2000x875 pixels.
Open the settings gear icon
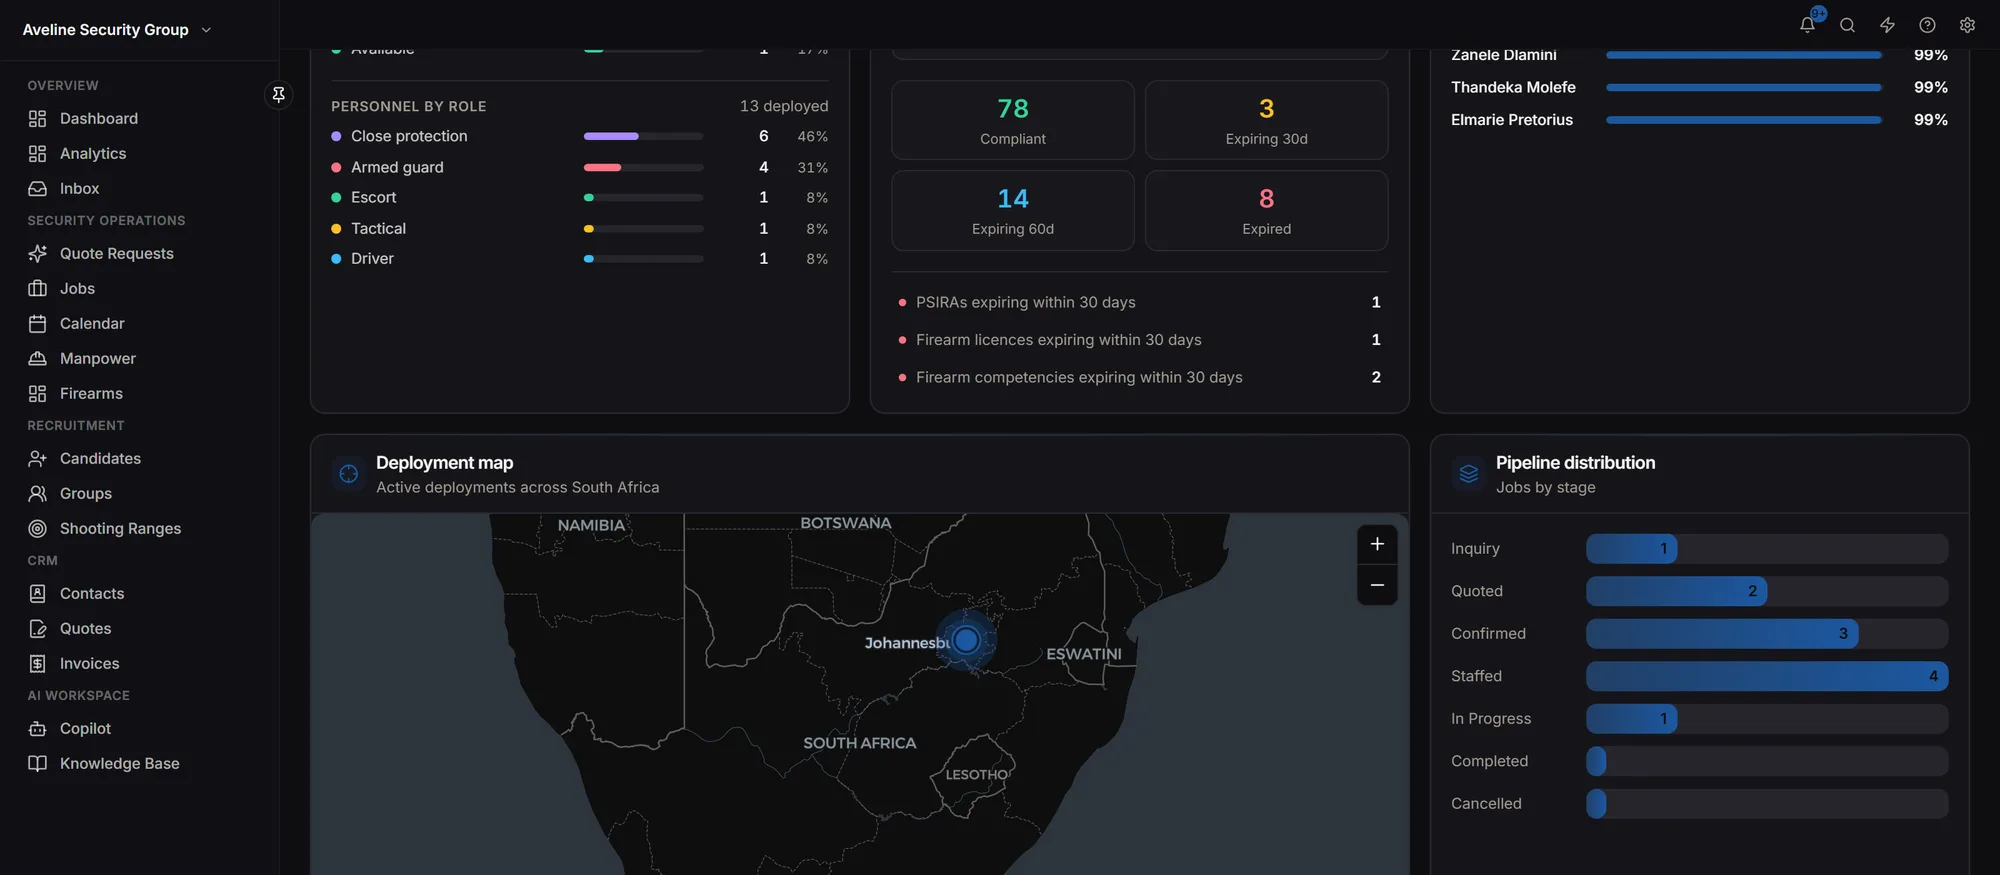coord(1967,26)
